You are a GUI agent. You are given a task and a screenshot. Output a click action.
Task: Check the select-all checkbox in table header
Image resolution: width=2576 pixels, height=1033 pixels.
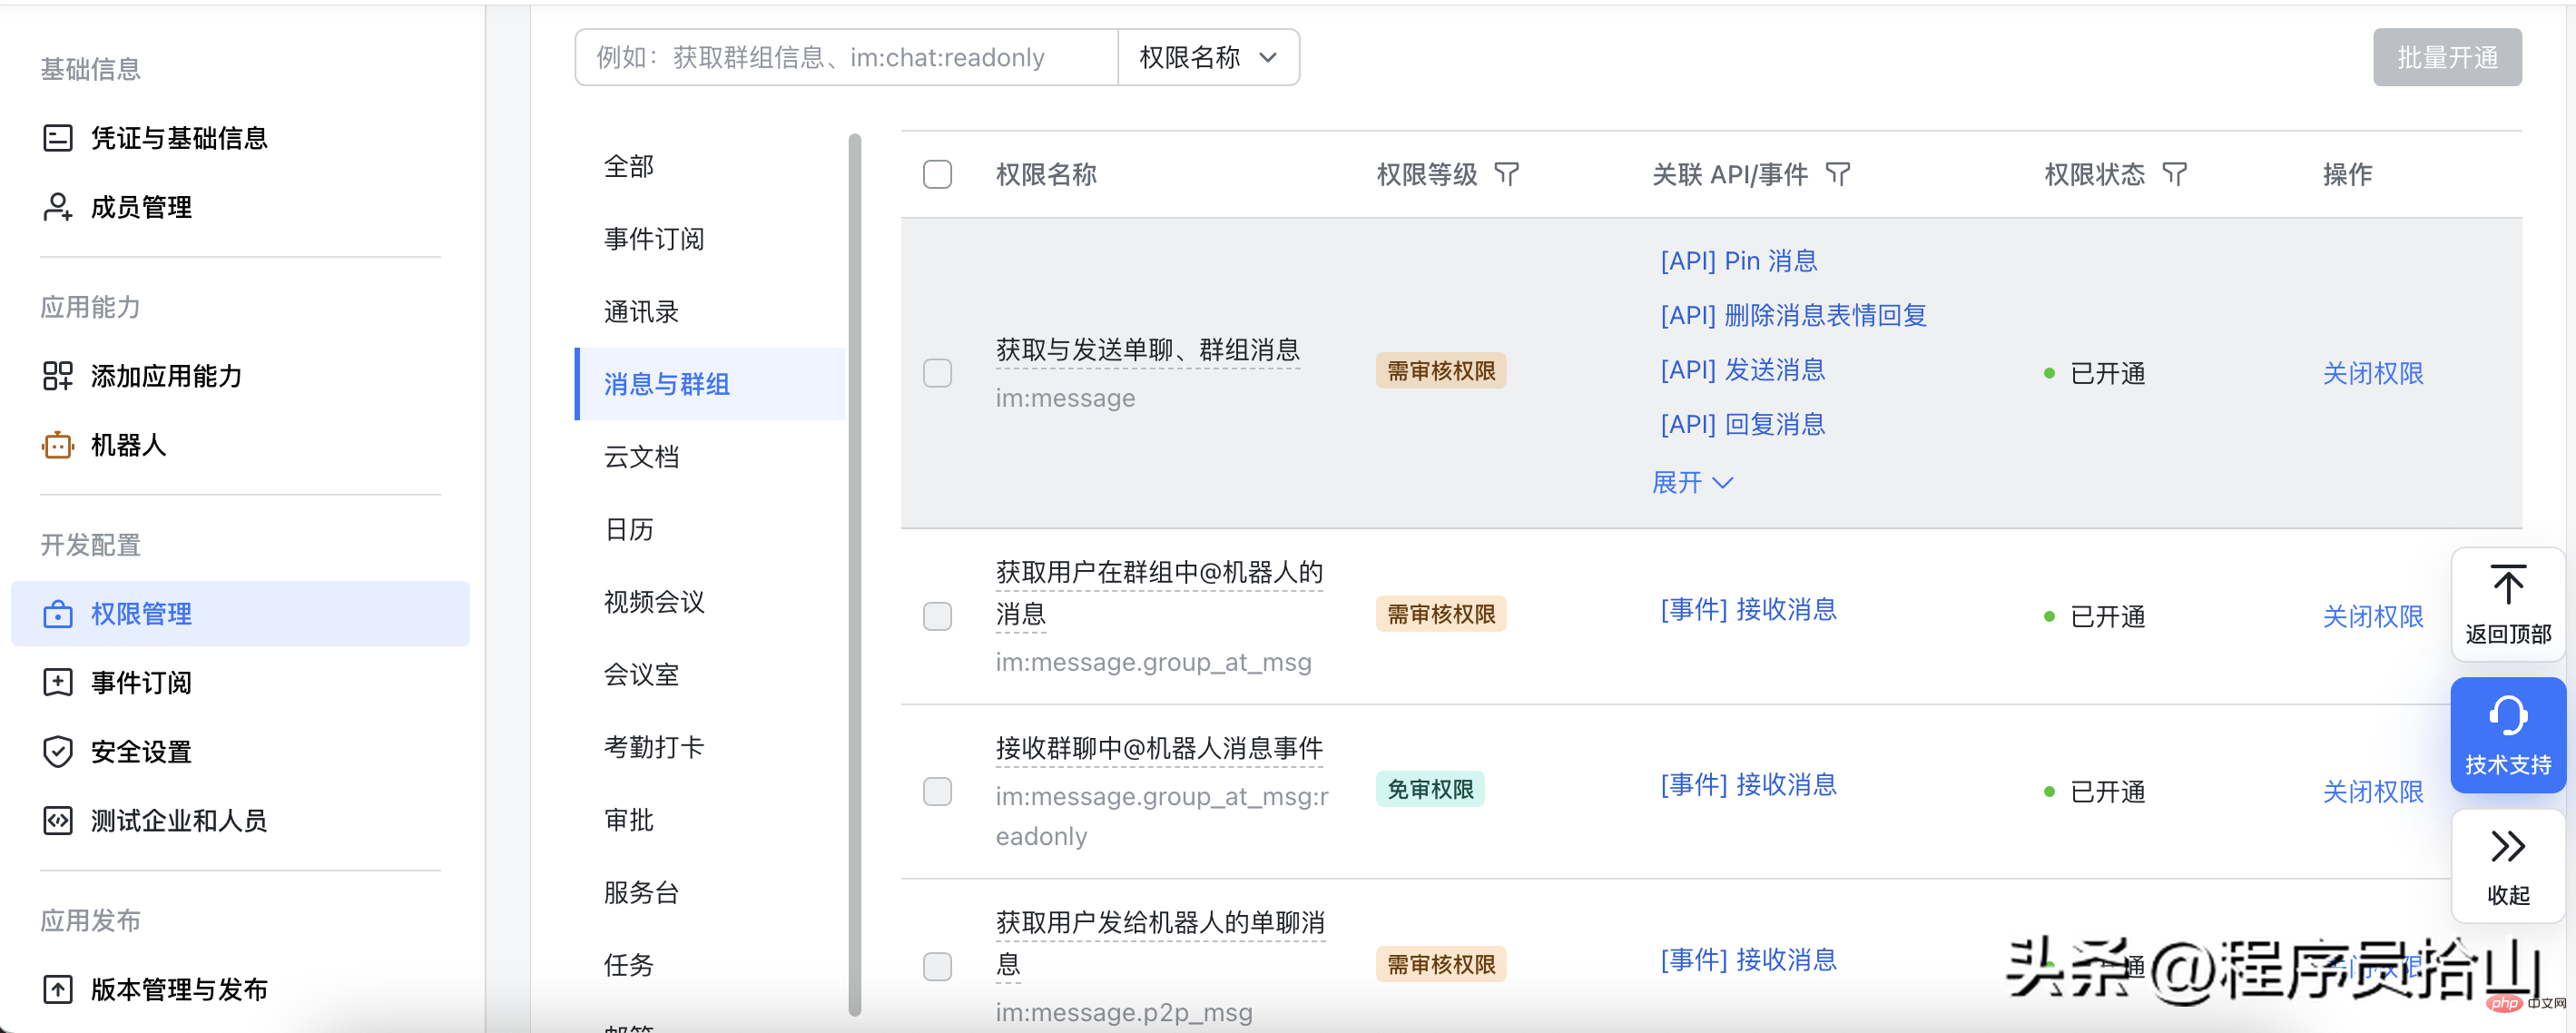point(937,173)
